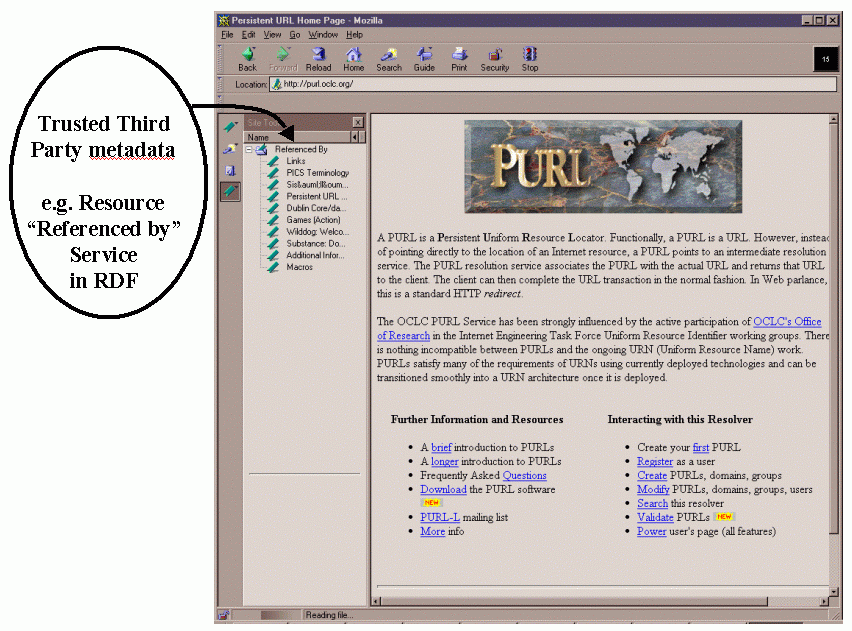Click the Download link for PURL software
This screenshot has width=852, height=631.
point(442,490)
